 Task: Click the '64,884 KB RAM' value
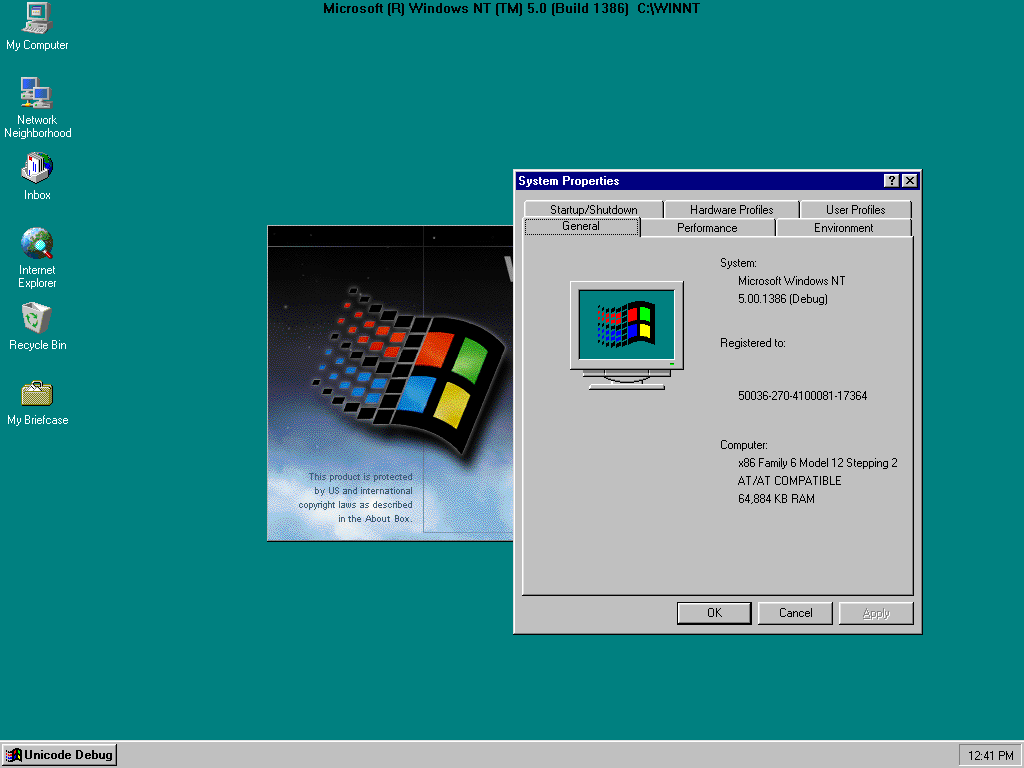click(776, 499)
